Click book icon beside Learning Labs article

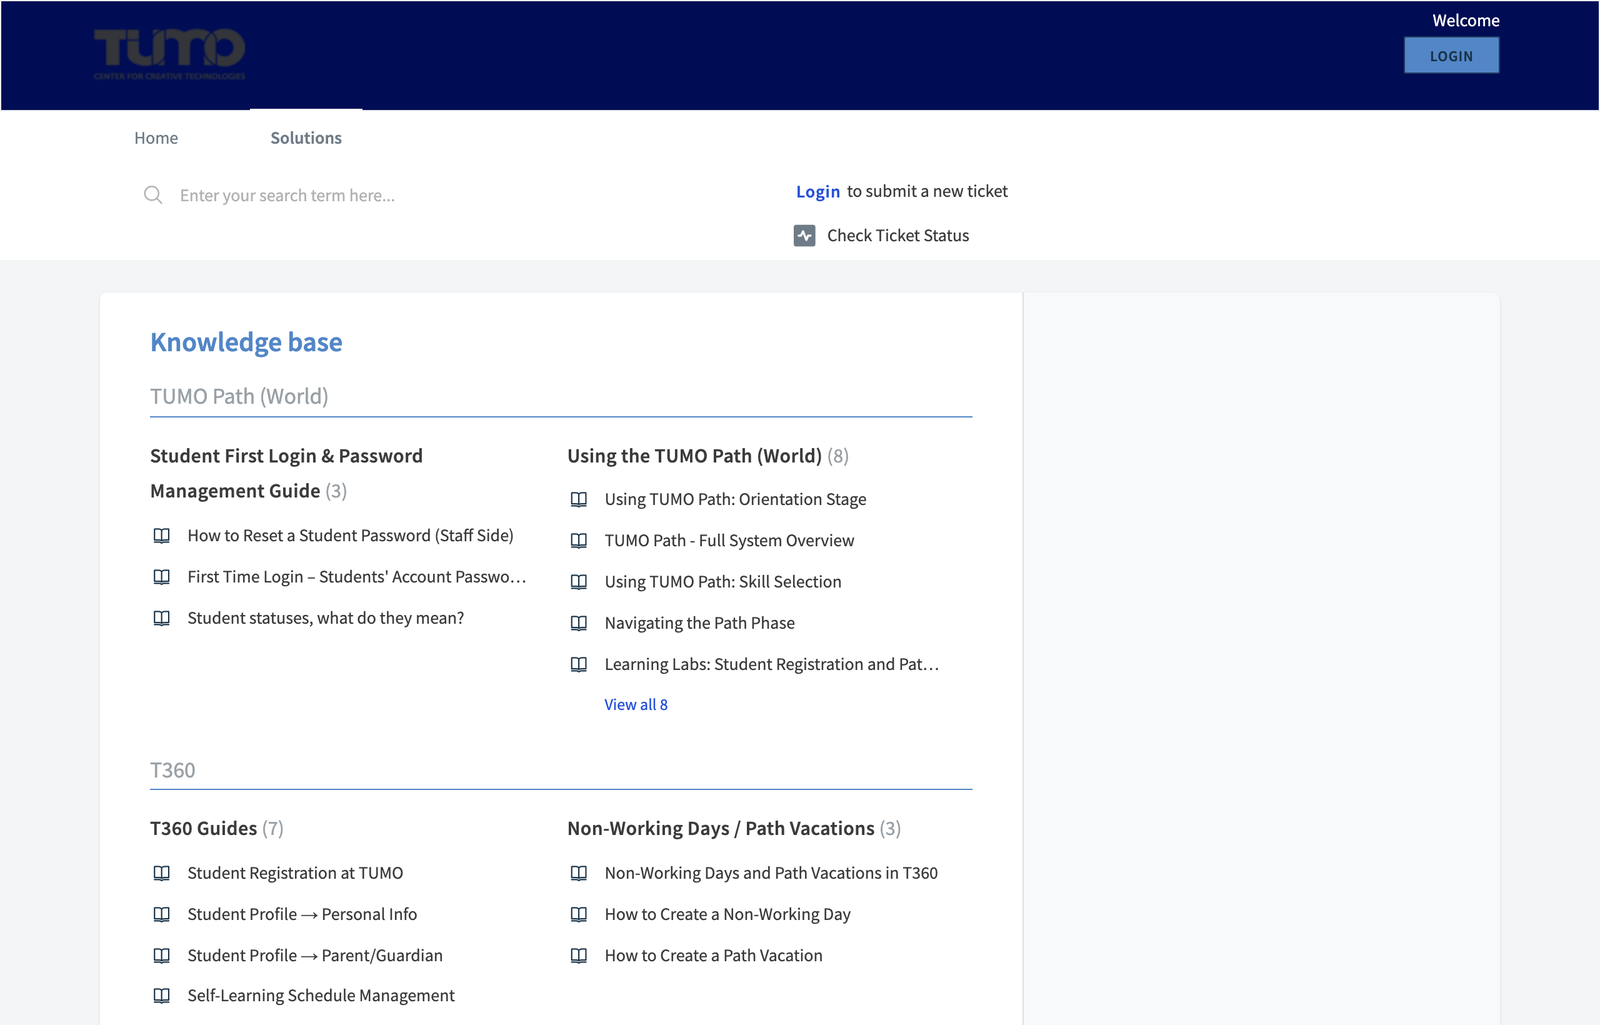click(x=579, y=664)
